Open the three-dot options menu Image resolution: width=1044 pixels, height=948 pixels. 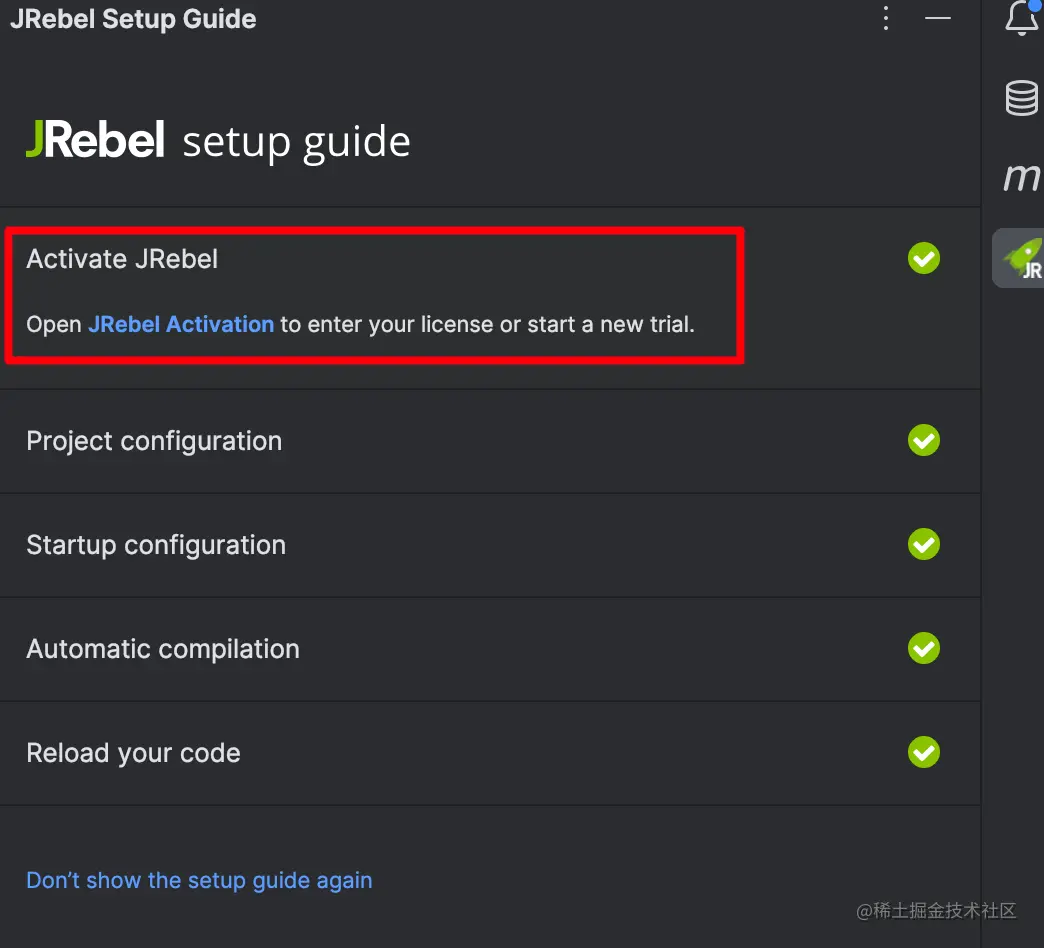click(x=885, y=19)
